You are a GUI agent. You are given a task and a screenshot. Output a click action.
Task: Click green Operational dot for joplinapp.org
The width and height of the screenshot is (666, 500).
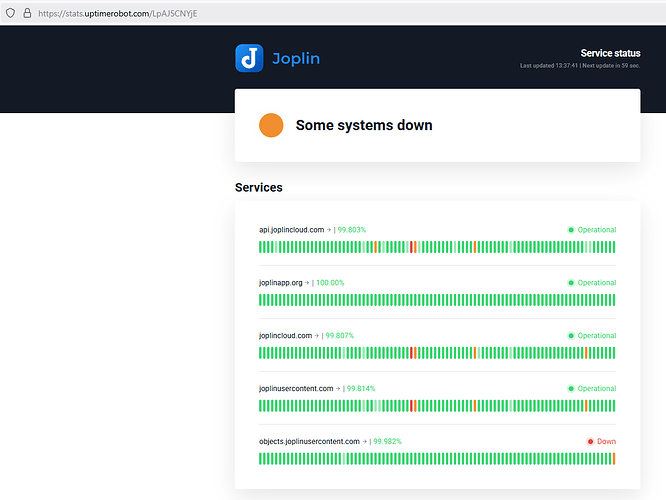coord(571,283)
